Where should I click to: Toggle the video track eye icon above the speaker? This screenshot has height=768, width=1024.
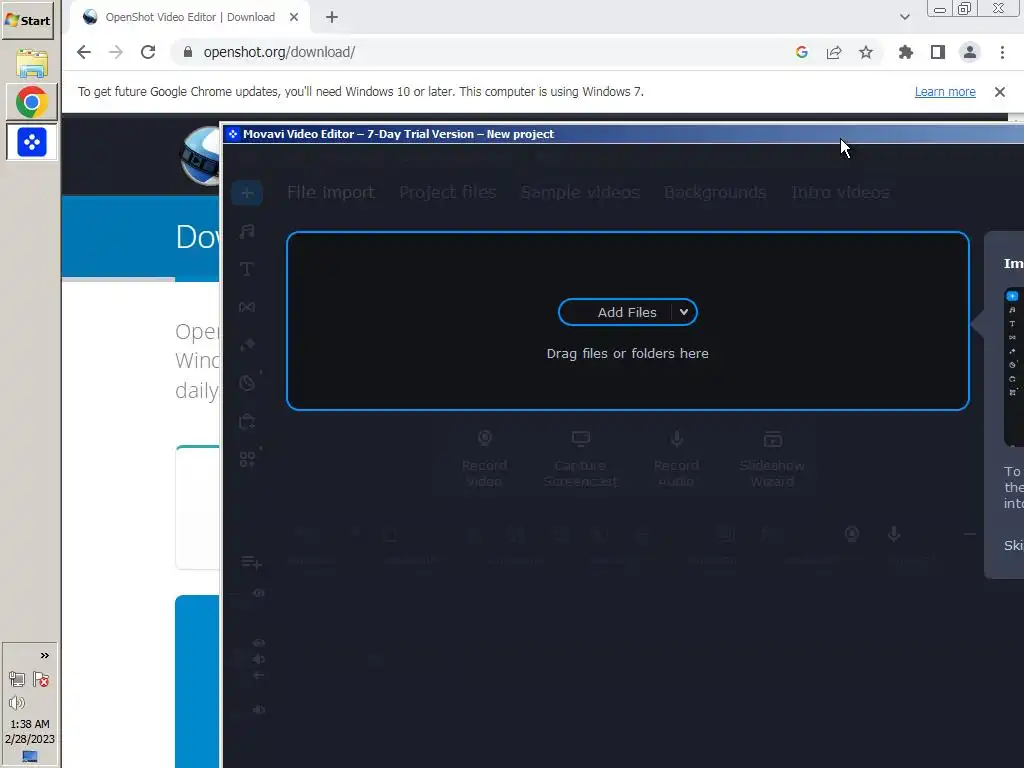[x=259, y=643]
